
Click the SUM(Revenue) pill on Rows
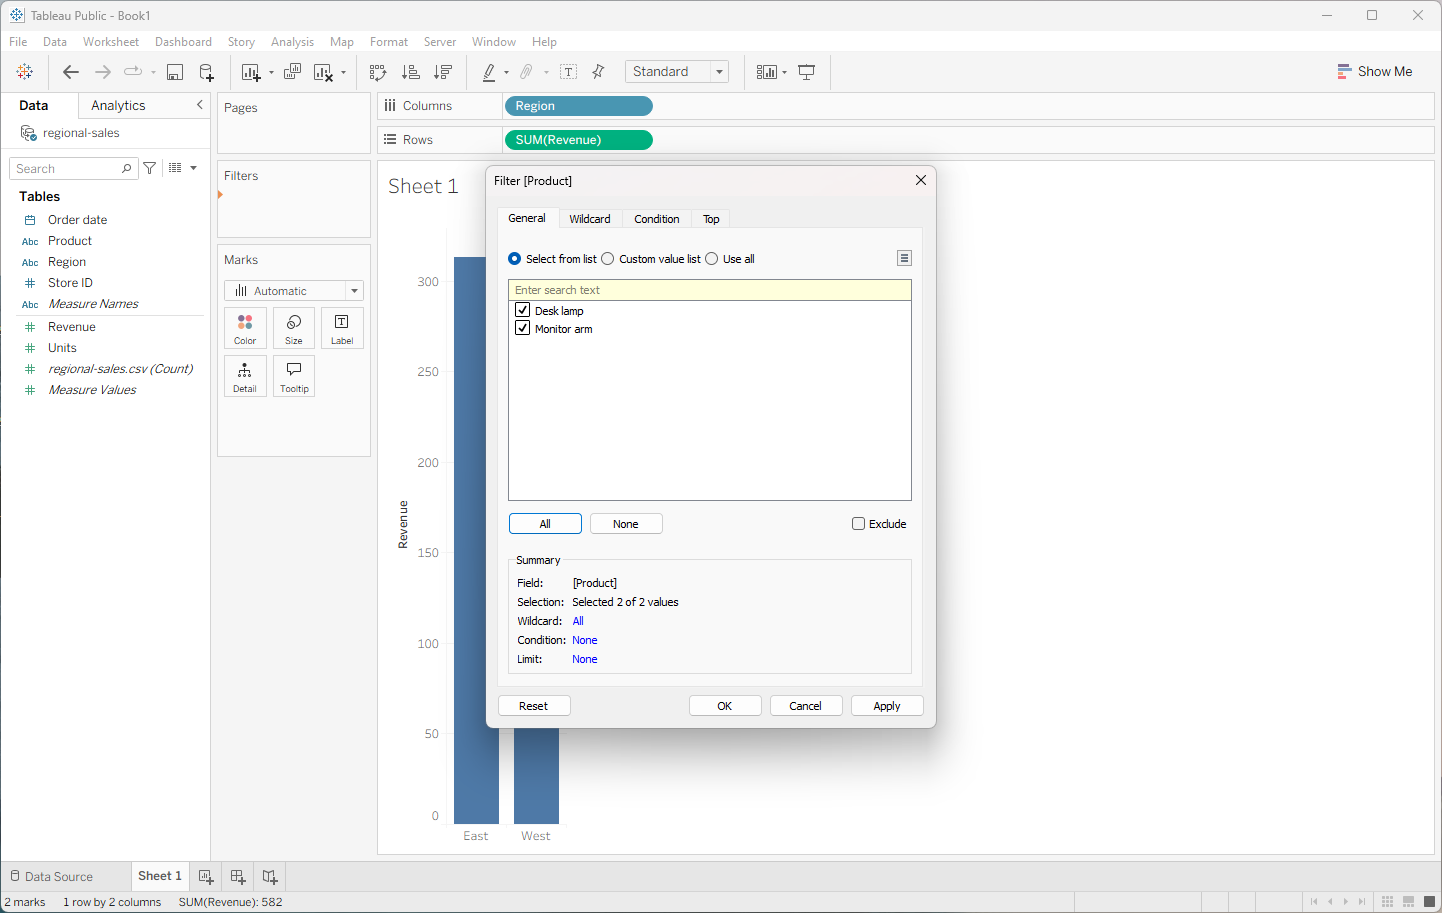click(x=579, y=140)
